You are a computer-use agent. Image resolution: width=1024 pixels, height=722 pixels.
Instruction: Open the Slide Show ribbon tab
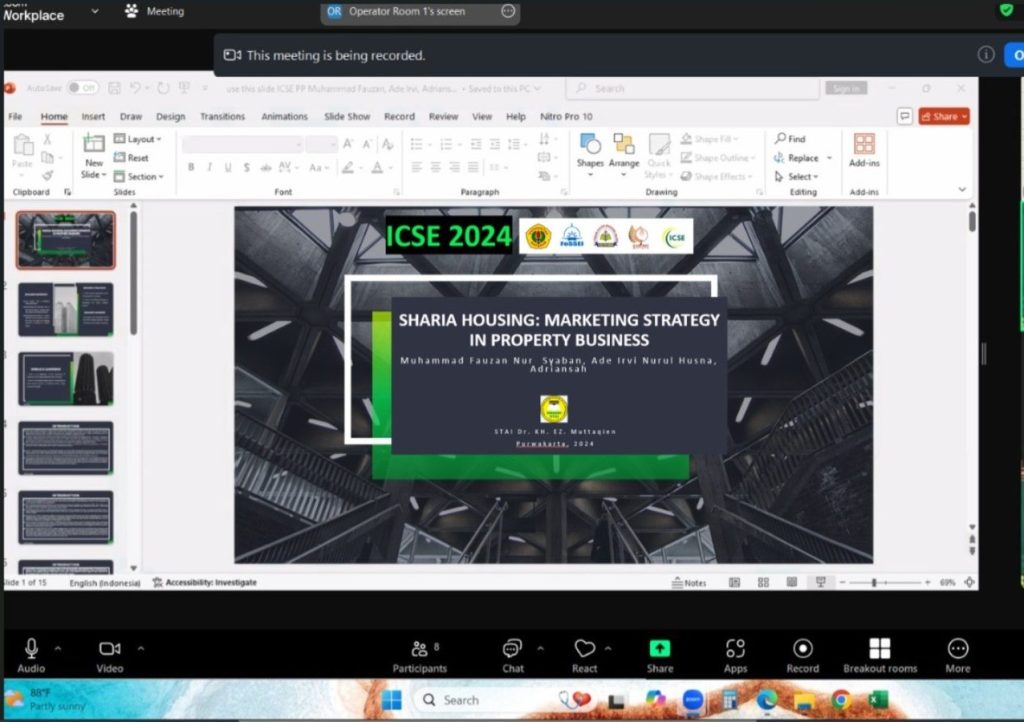pos(347,117)
